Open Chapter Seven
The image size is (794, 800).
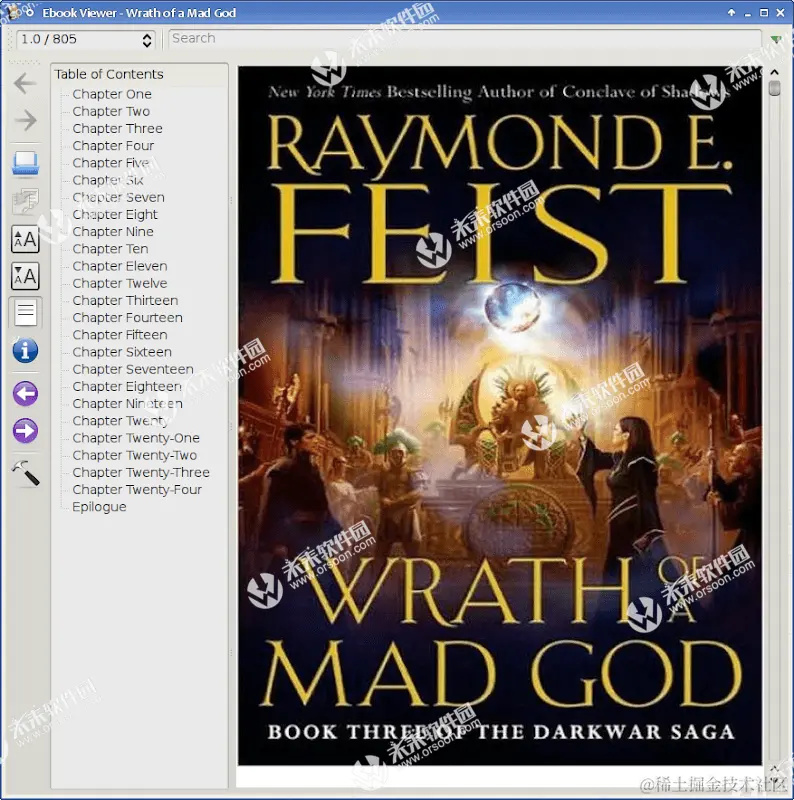click(x=118, y=197)
